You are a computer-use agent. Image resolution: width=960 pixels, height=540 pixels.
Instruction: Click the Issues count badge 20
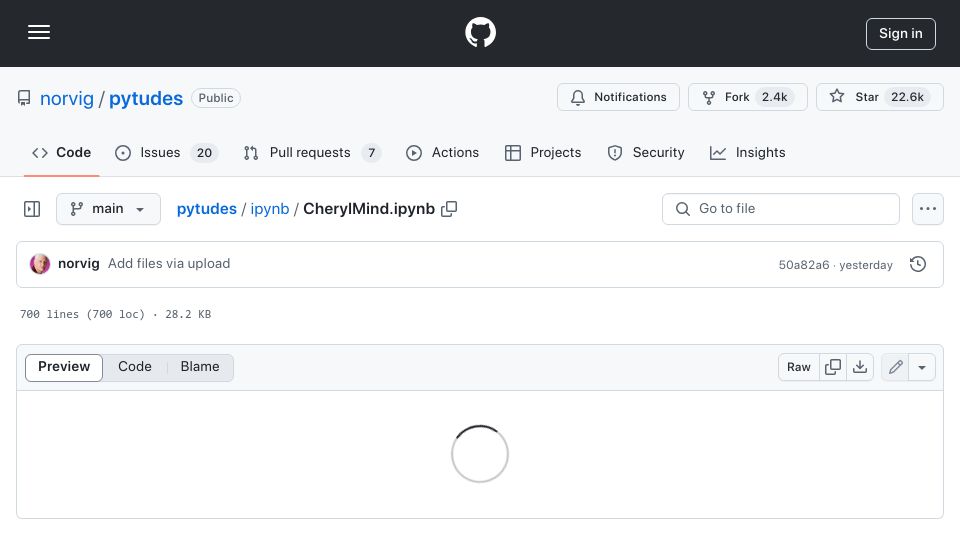click(x=204, y=153)
